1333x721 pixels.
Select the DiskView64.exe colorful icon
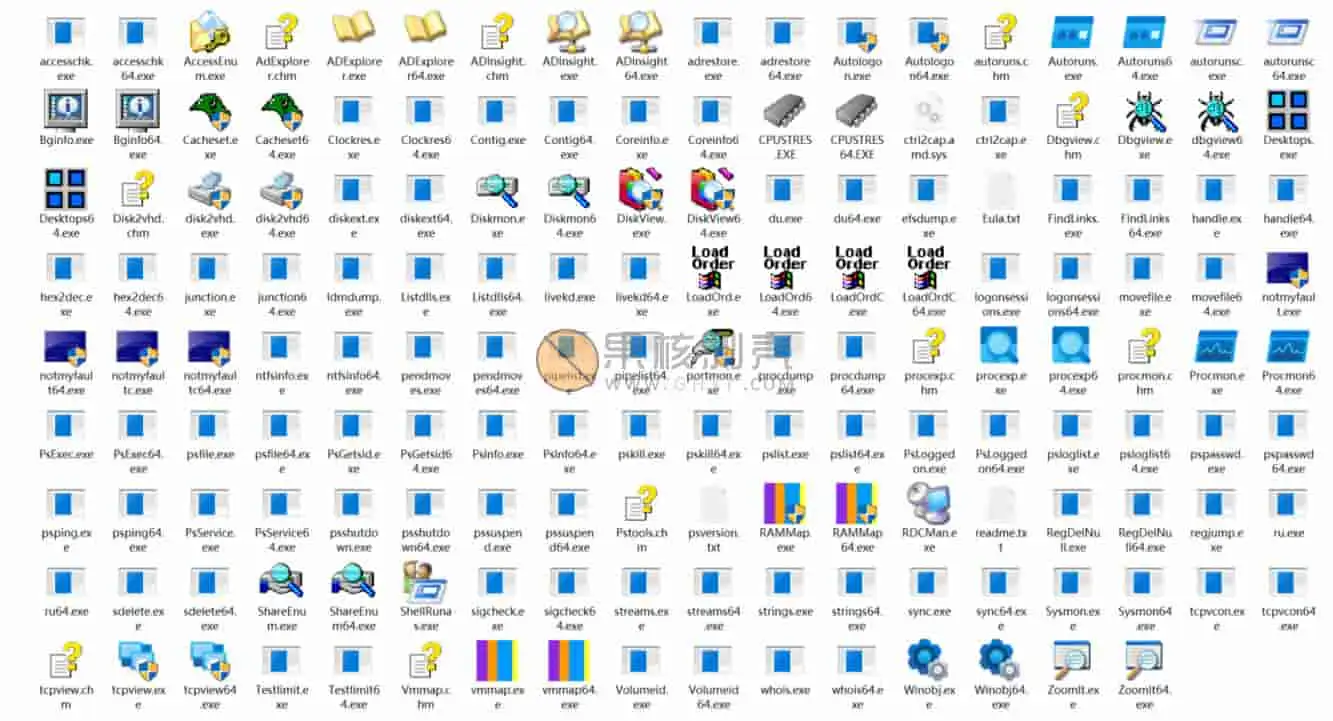713,188
